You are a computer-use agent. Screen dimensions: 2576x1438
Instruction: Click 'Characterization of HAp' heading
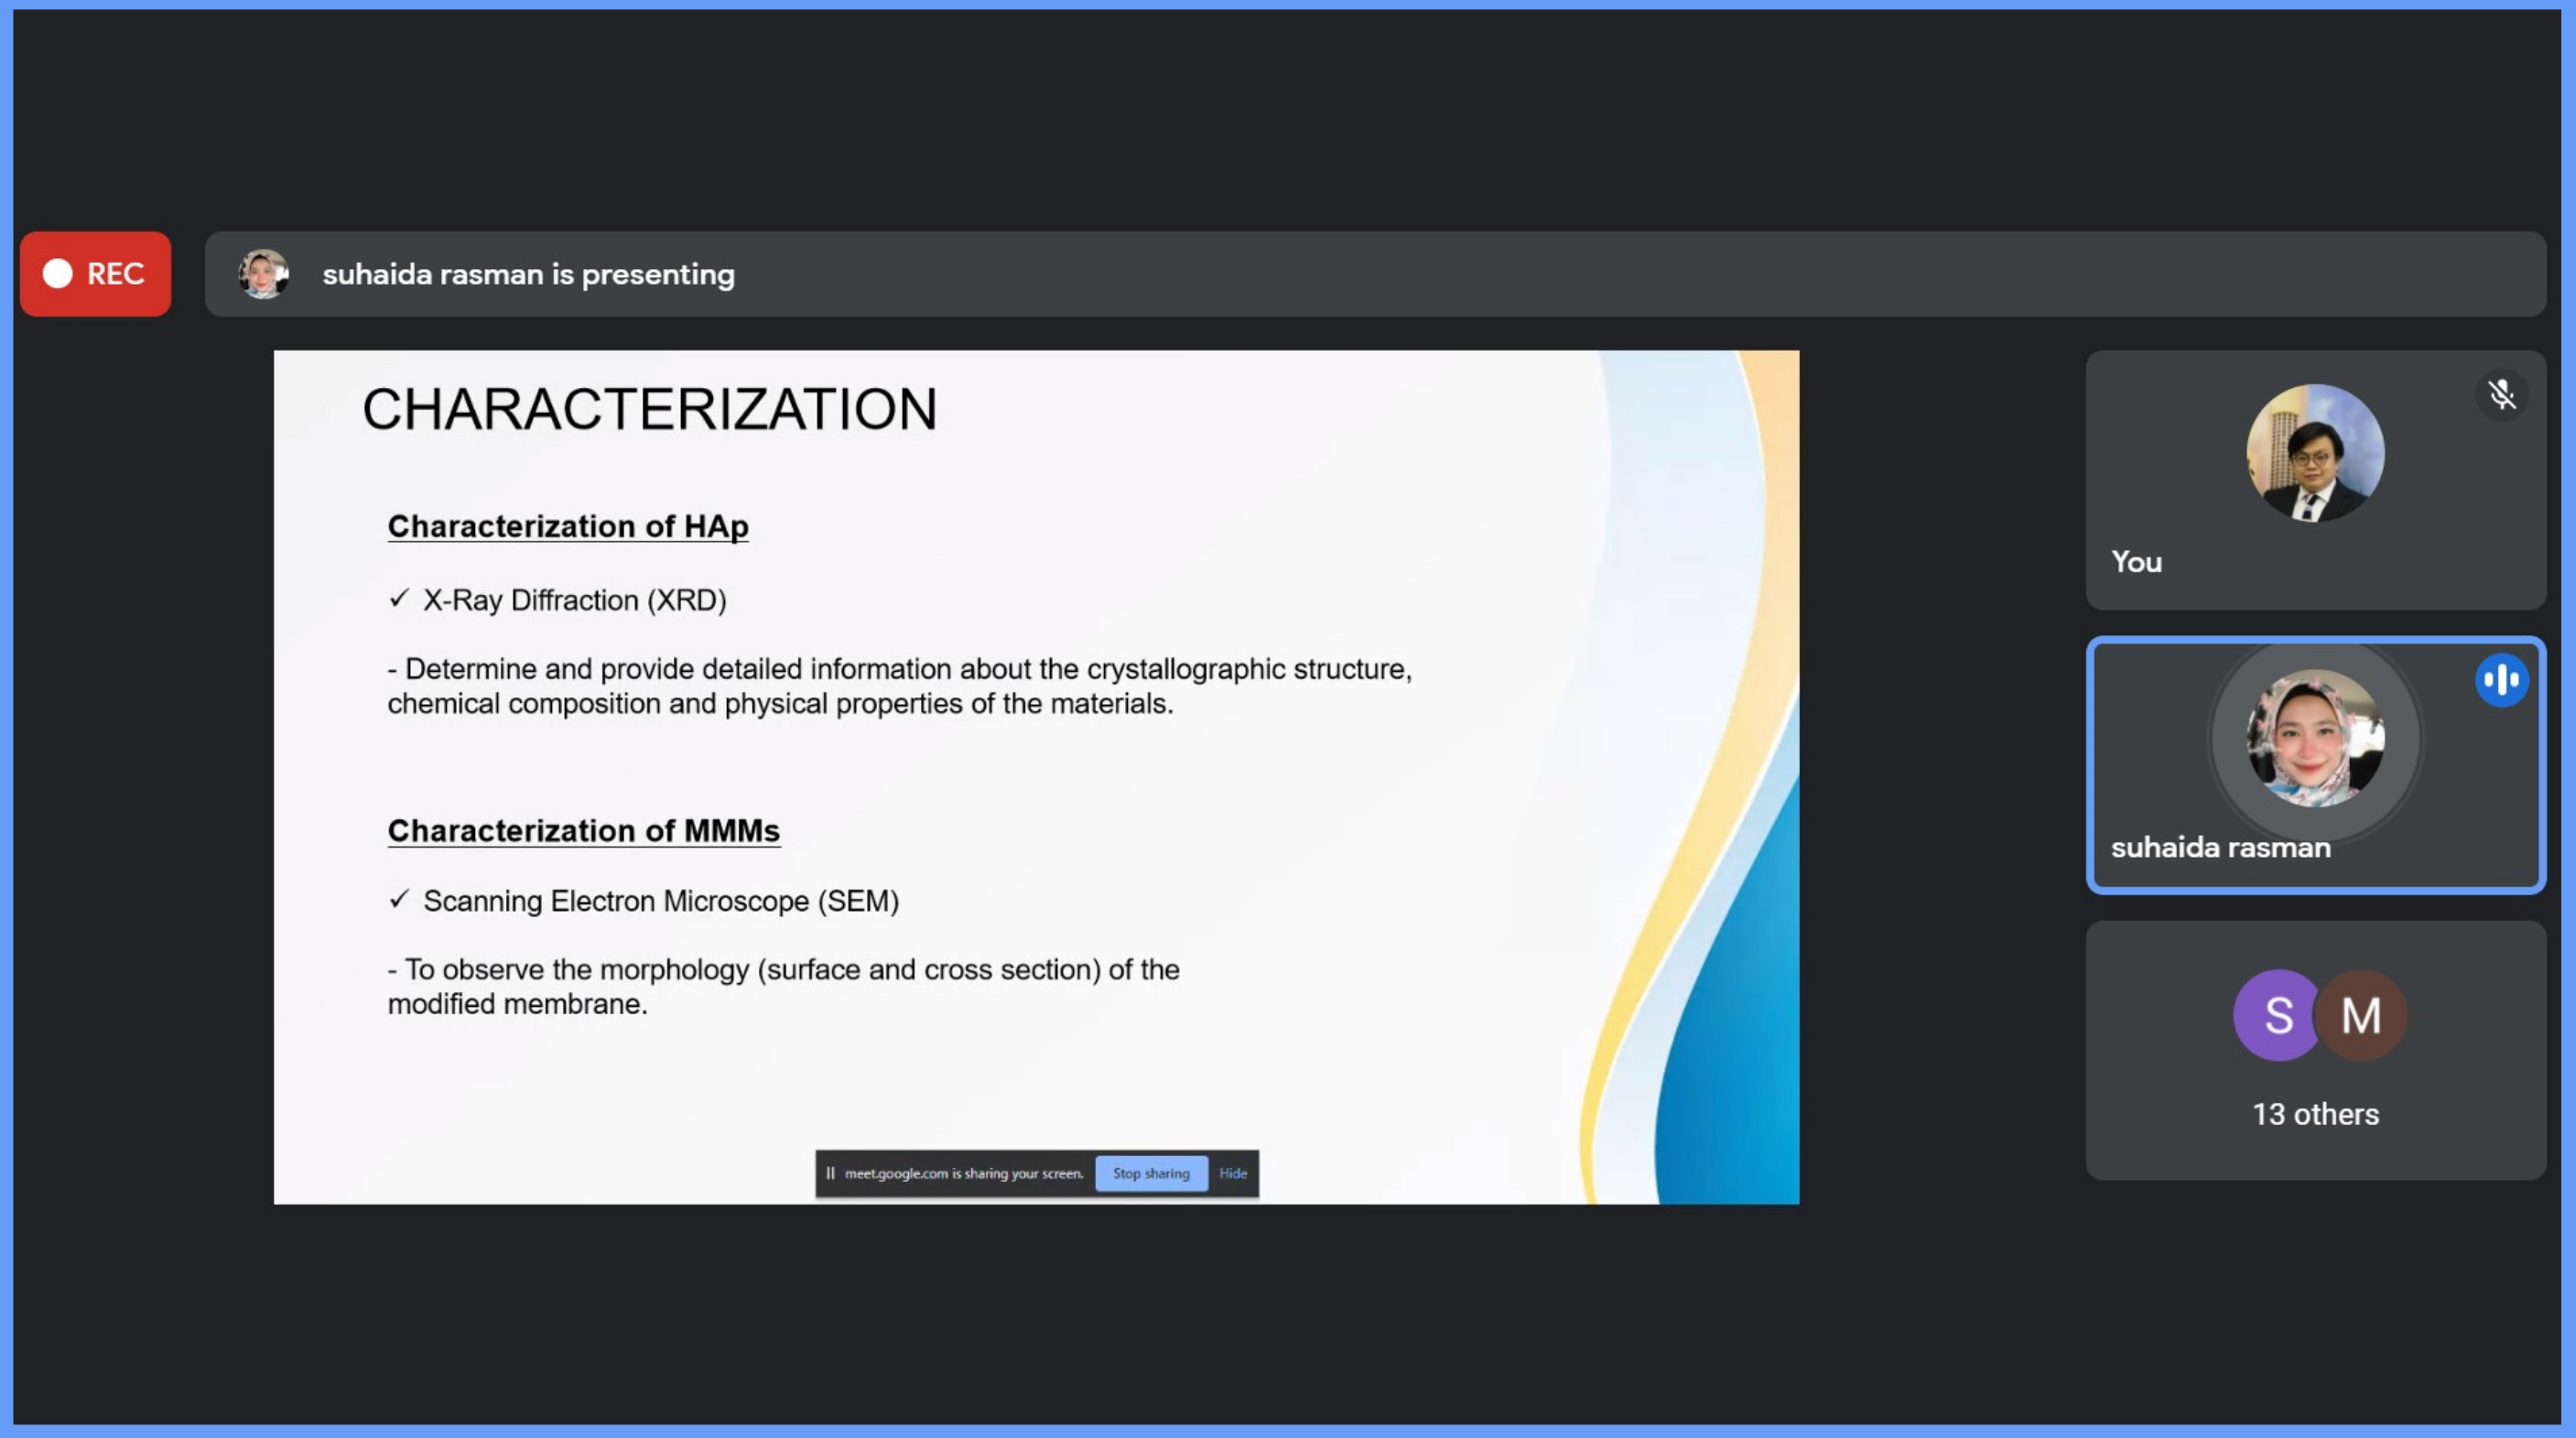567,526
